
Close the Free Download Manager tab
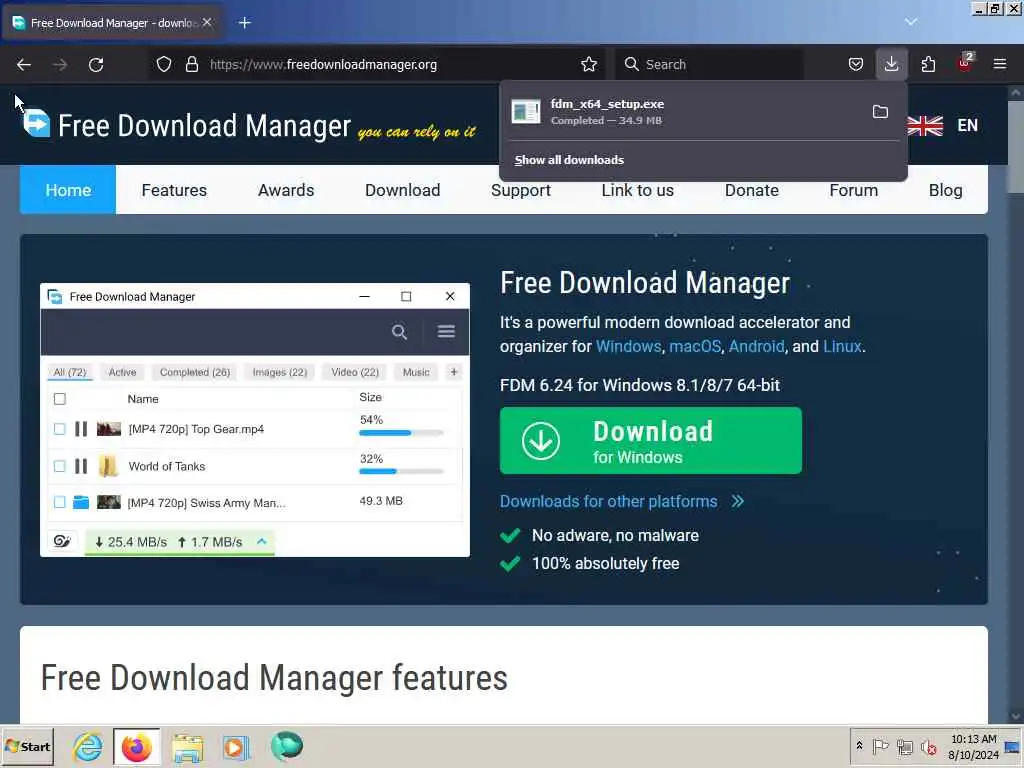[x=207, y=22]
